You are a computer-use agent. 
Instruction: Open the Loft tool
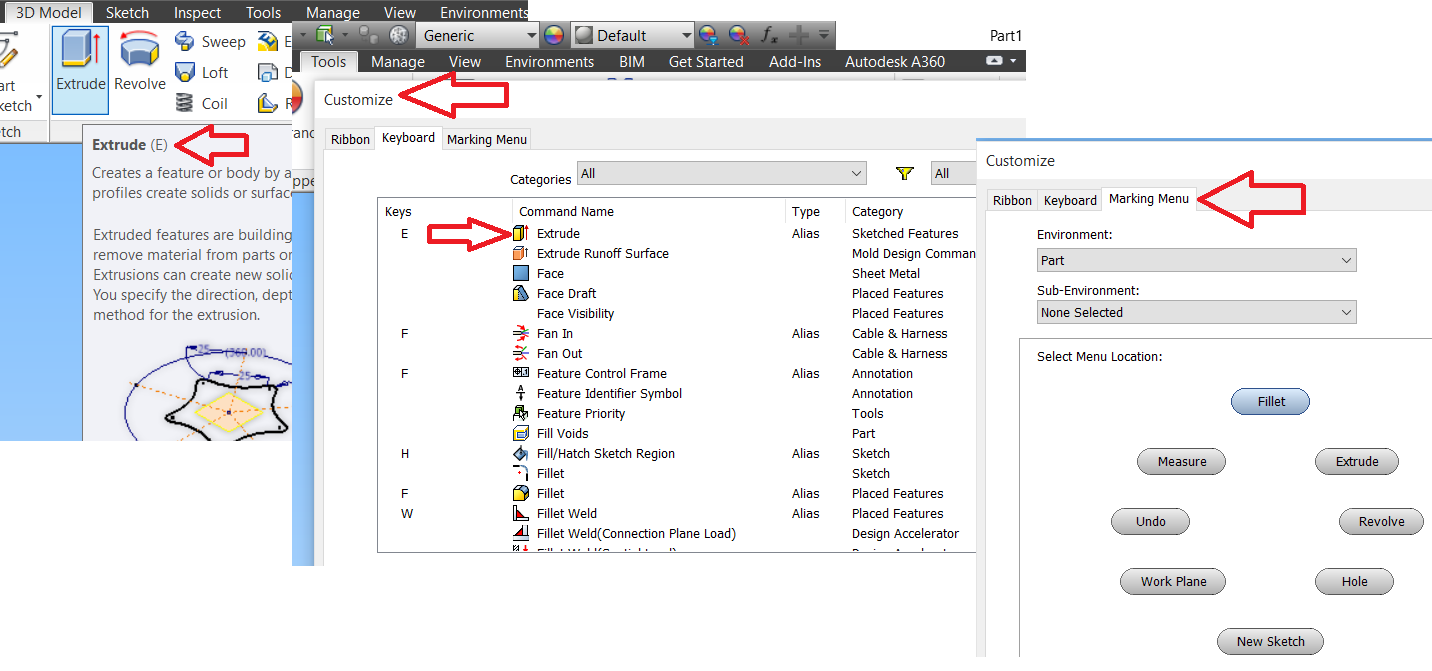(203, 71)
